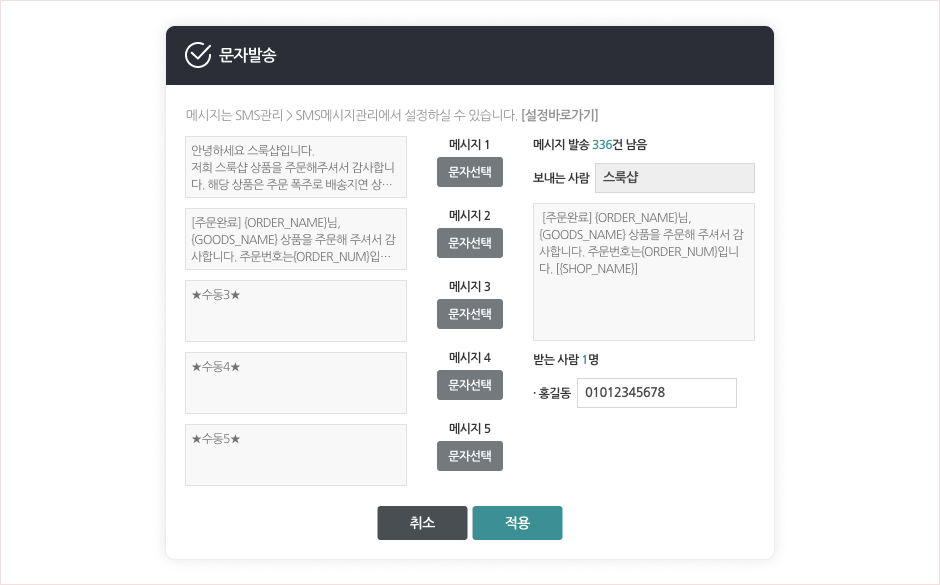940x585 pixels.
Task: Click the checkmark icon in the header
Action: [198, 55]
